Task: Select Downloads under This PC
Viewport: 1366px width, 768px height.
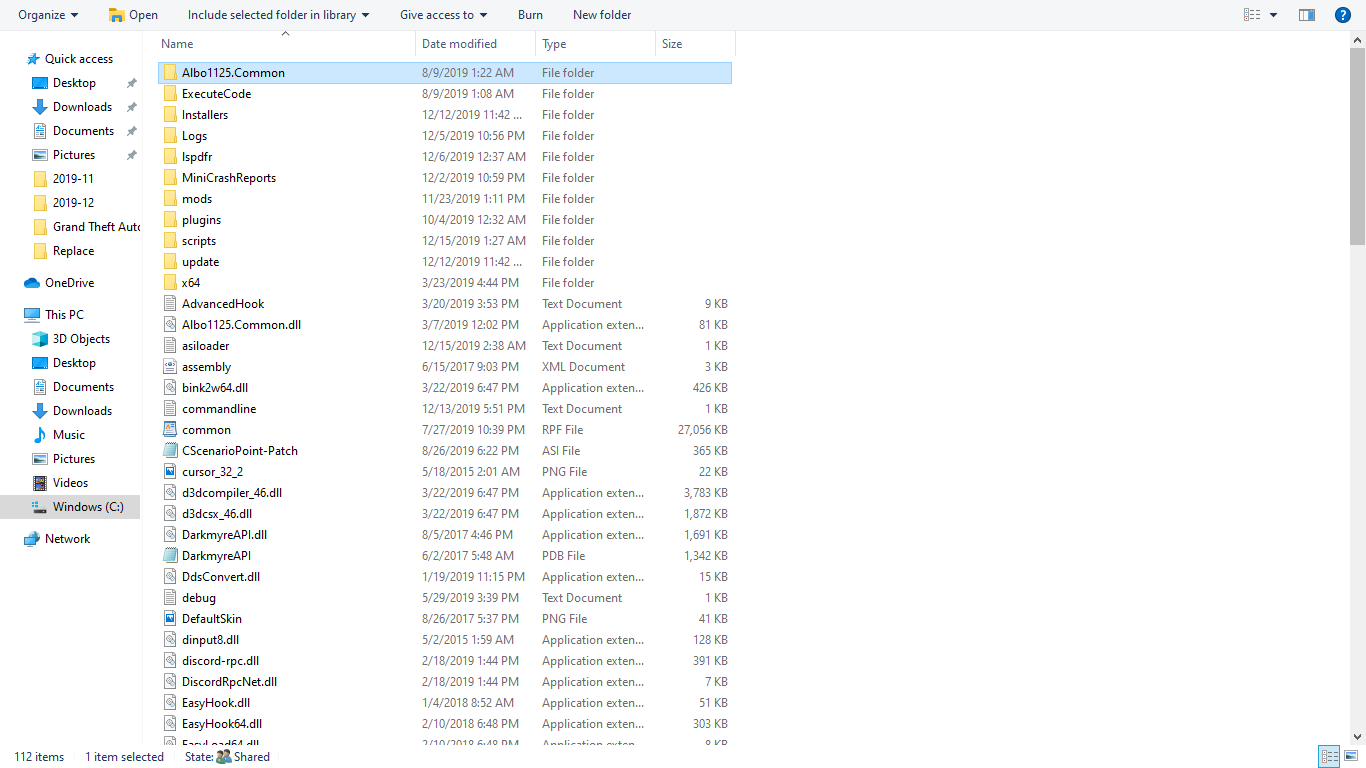Action: [x=83, y=411]
